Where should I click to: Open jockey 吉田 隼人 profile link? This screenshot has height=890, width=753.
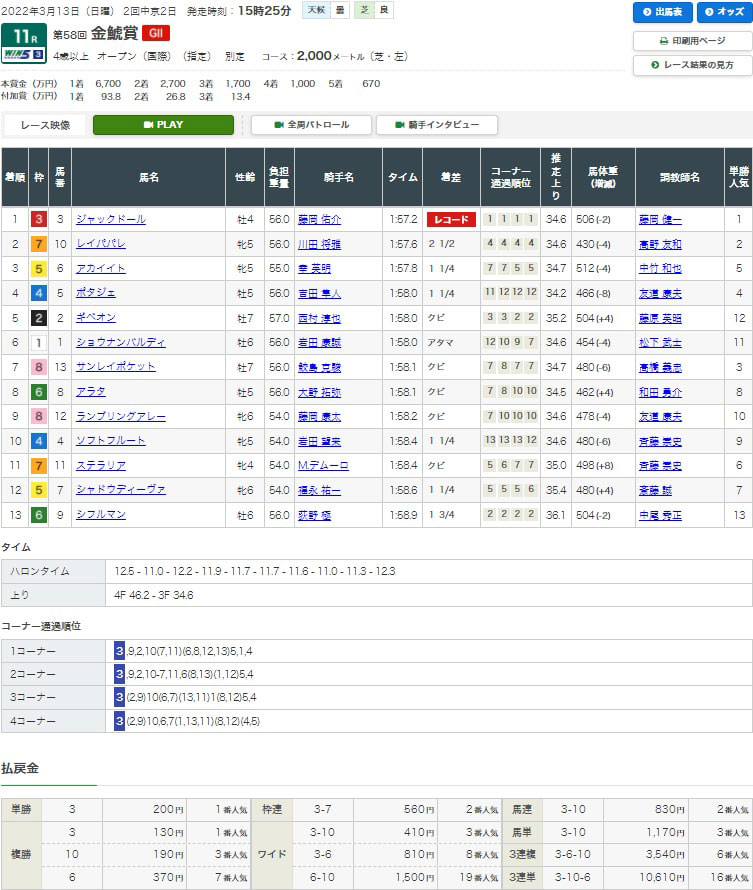pyautogui.click(x=319, y=293)
